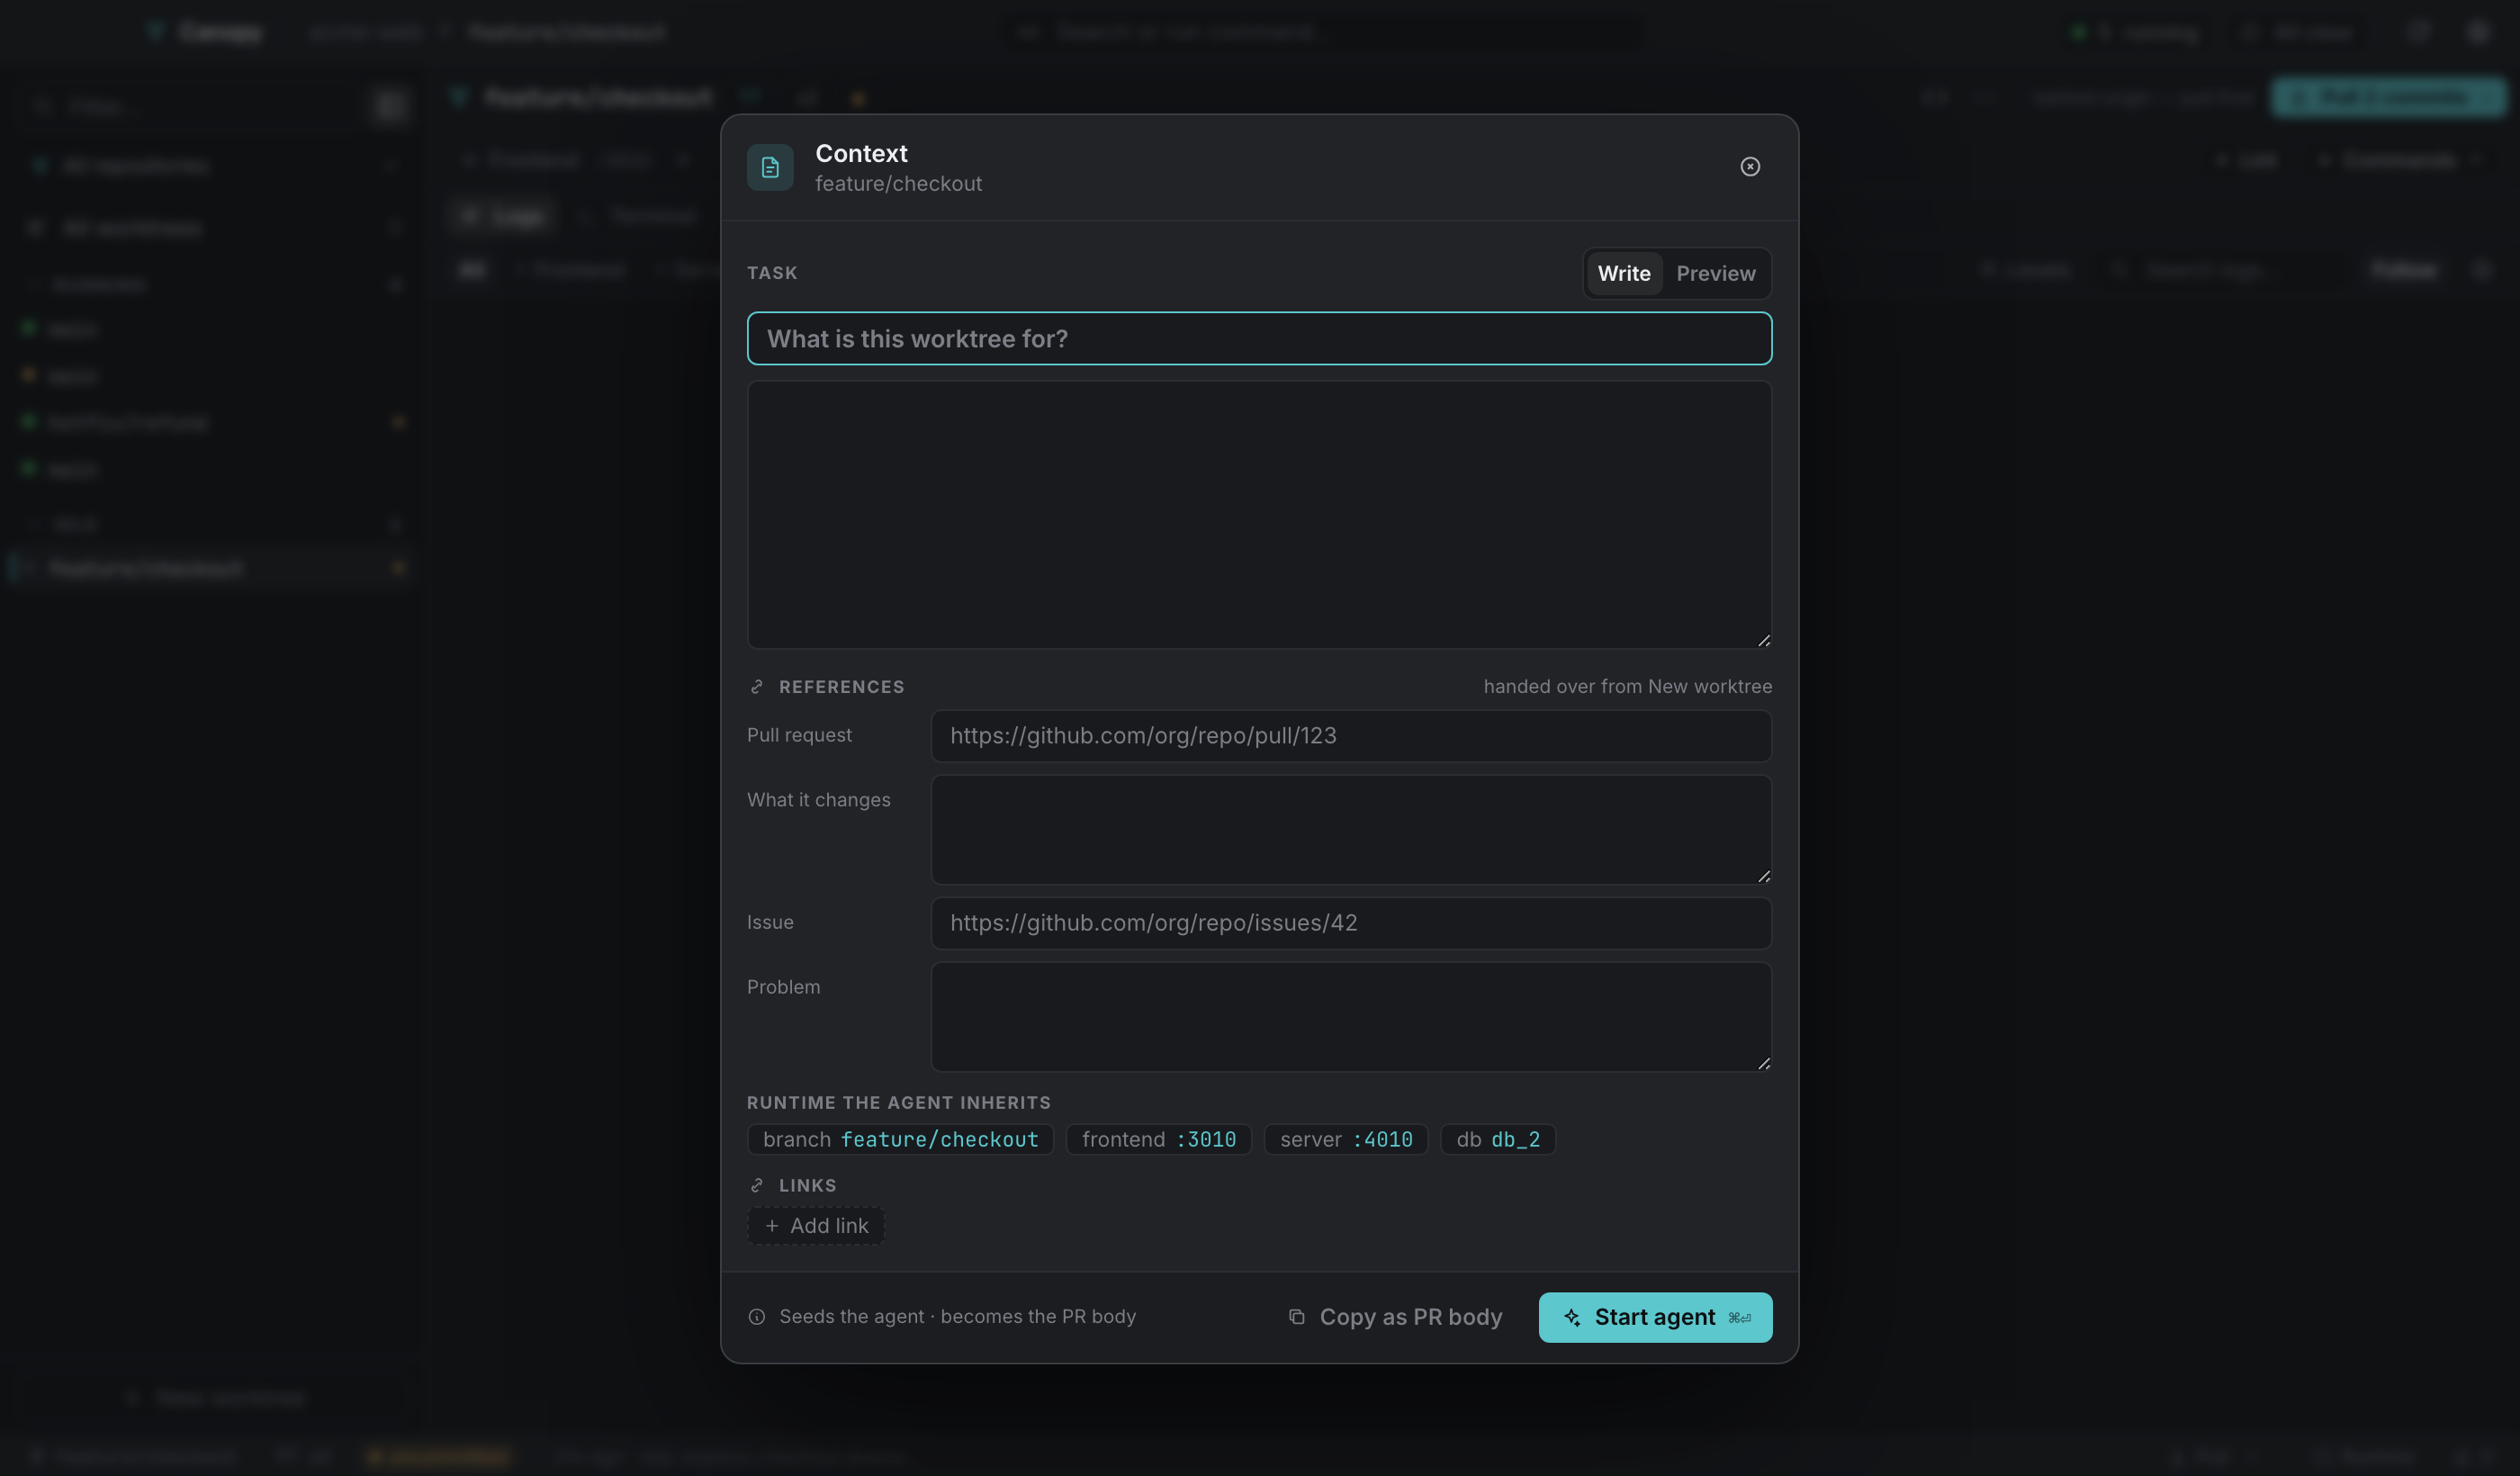Click the 'What it changes' textarea
This screenshot has width=2520, height=1476.
tap(1351, 830)
